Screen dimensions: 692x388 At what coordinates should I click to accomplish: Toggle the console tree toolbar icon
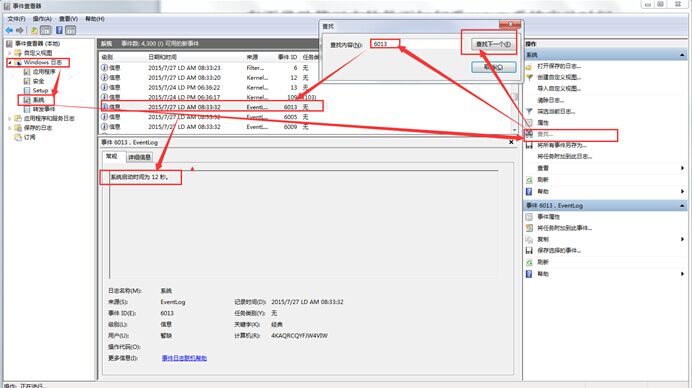45,30
